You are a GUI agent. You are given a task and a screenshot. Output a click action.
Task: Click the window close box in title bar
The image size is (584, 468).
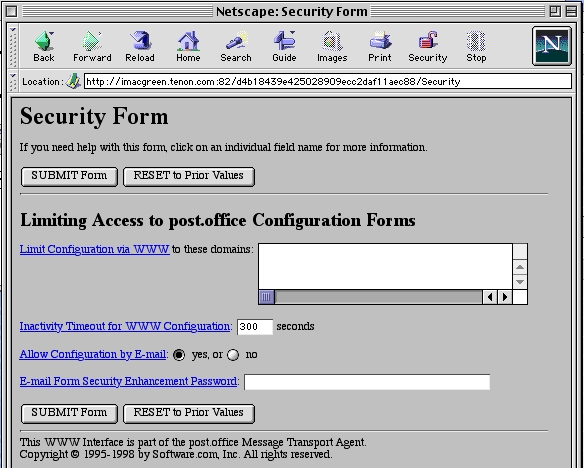pyautogui.click(x=12, y=12)
